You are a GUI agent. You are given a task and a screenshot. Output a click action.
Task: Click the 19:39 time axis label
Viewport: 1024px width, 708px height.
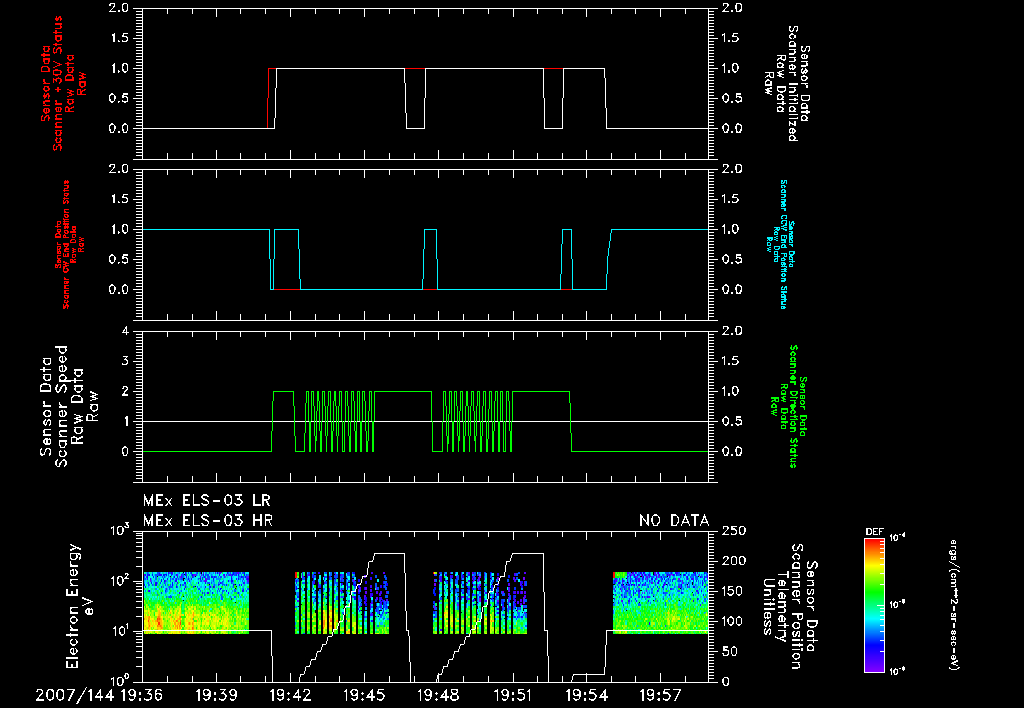pos(216,695)
